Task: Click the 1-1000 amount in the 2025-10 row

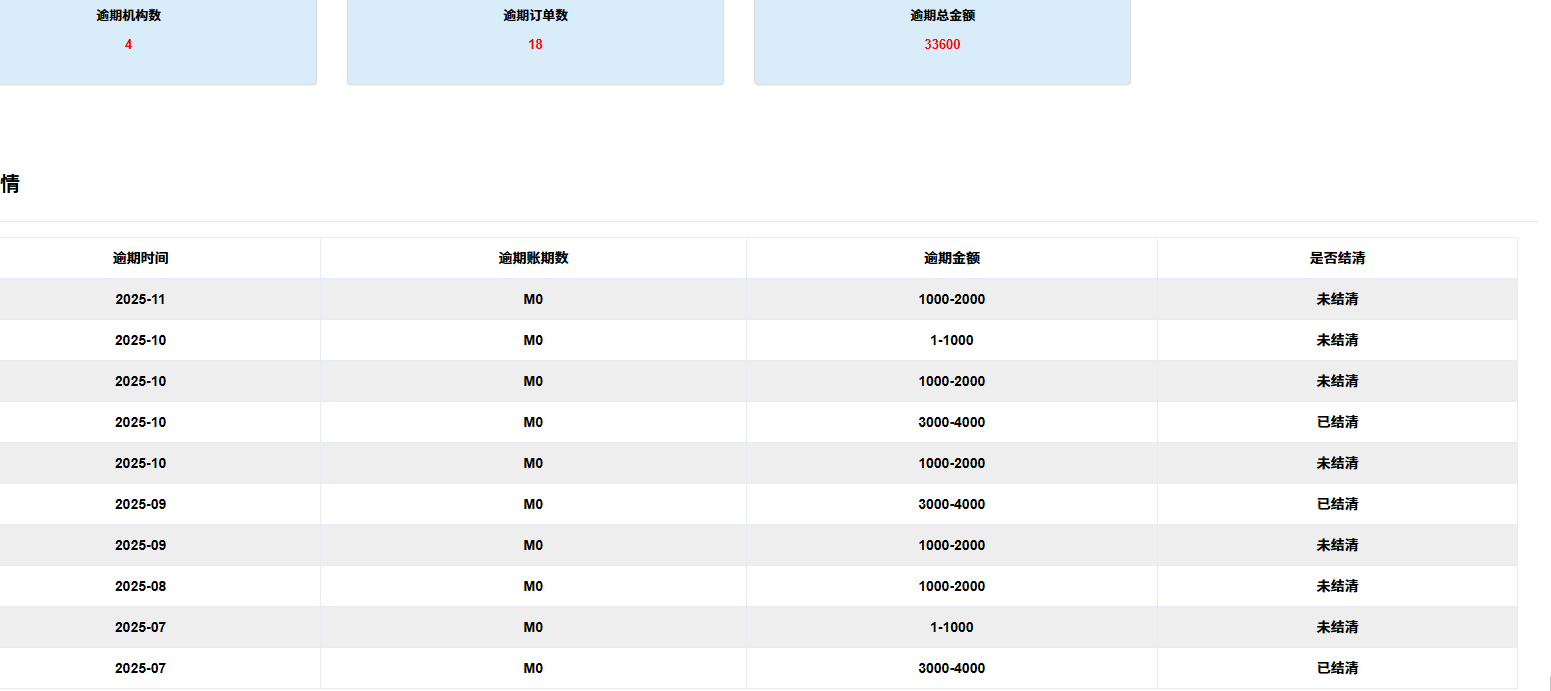Action: 951,340
